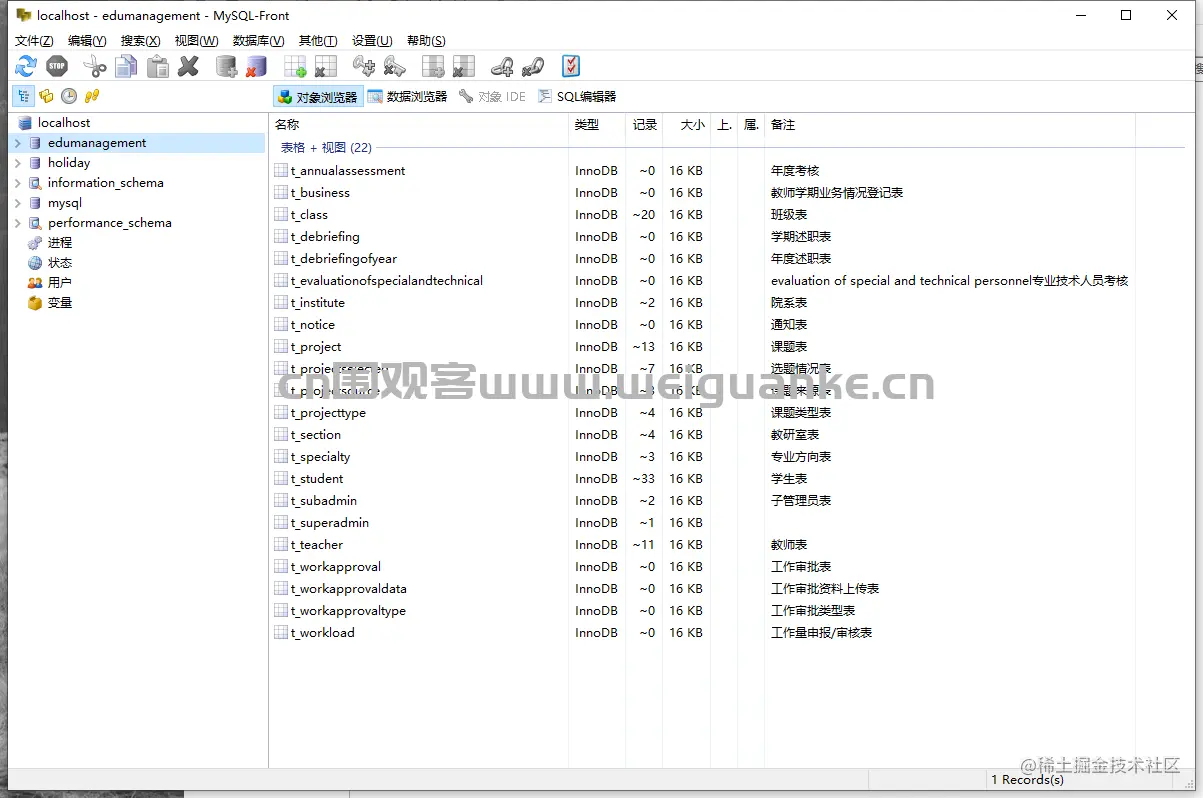Toggle the tree navigator view icon

tap(23, 96)
